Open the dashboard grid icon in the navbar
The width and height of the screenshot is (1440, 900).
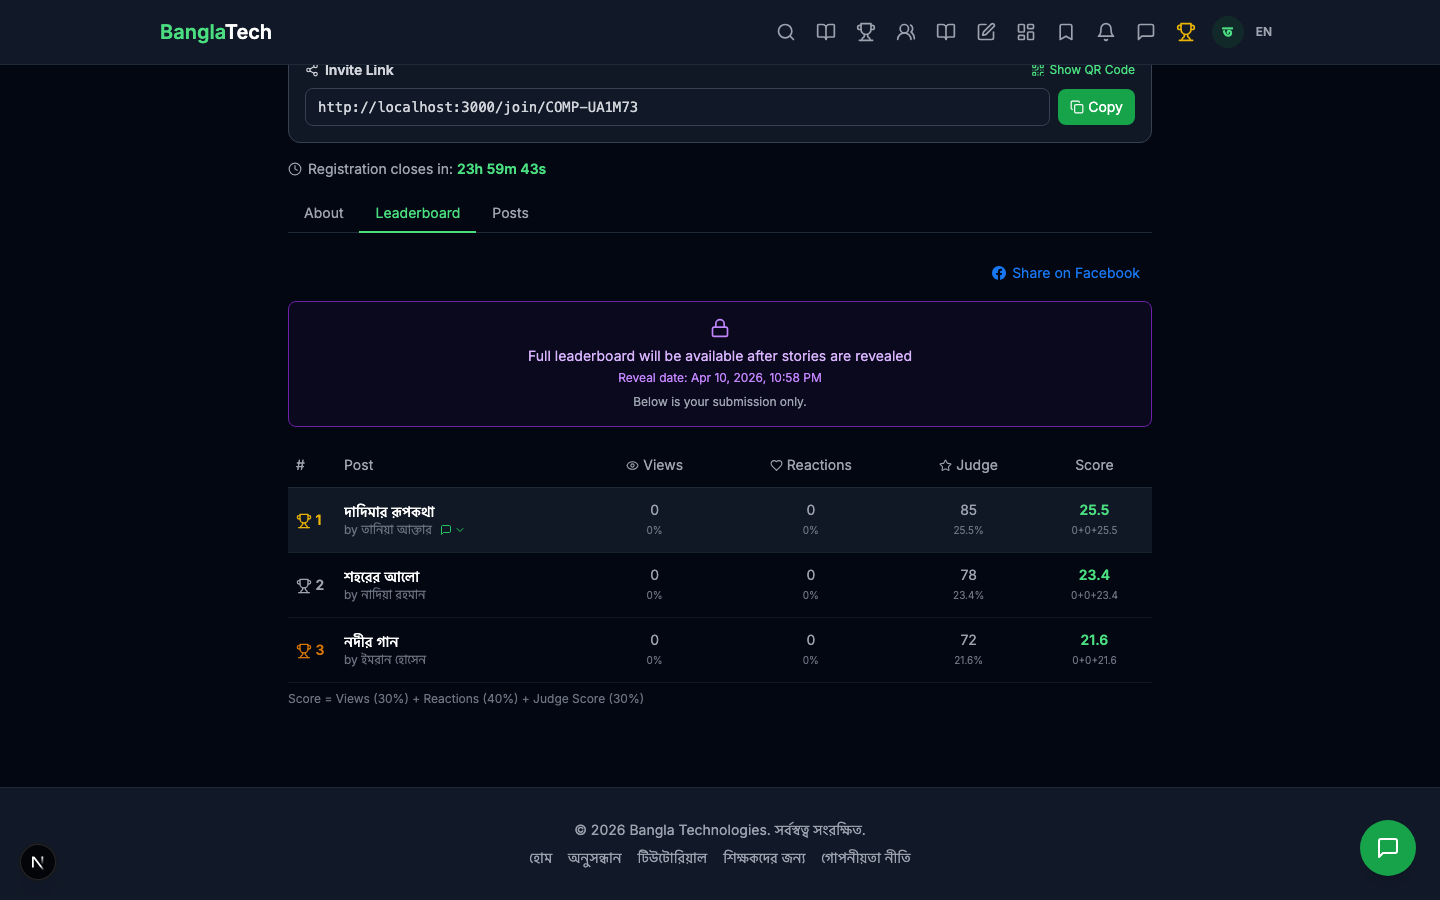point(1026,32)
